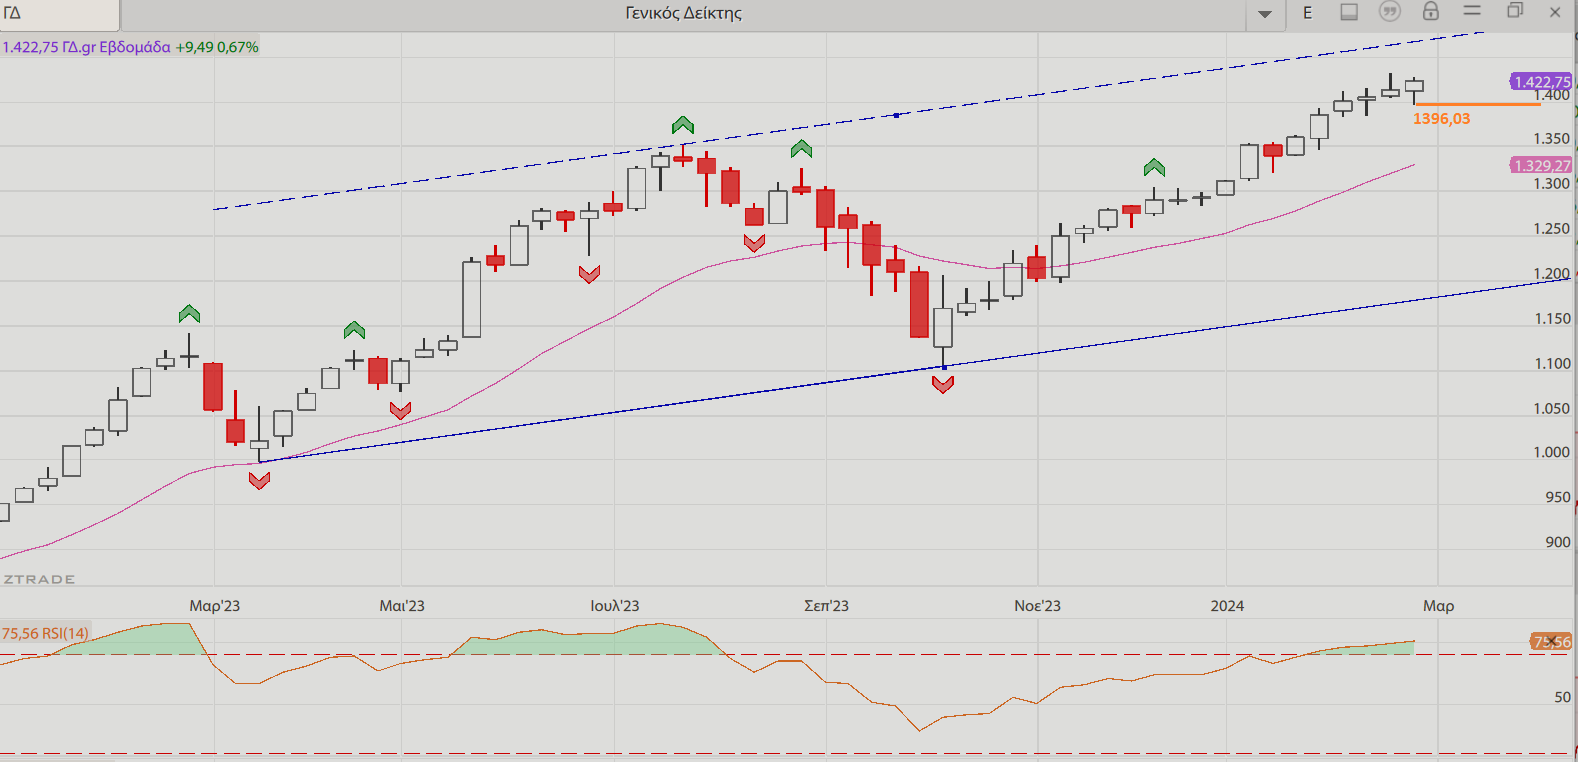Screen dimensions: 1578x762
Task: Click red down-arrow signal at October 2023 low
Action: coord(943,384)
